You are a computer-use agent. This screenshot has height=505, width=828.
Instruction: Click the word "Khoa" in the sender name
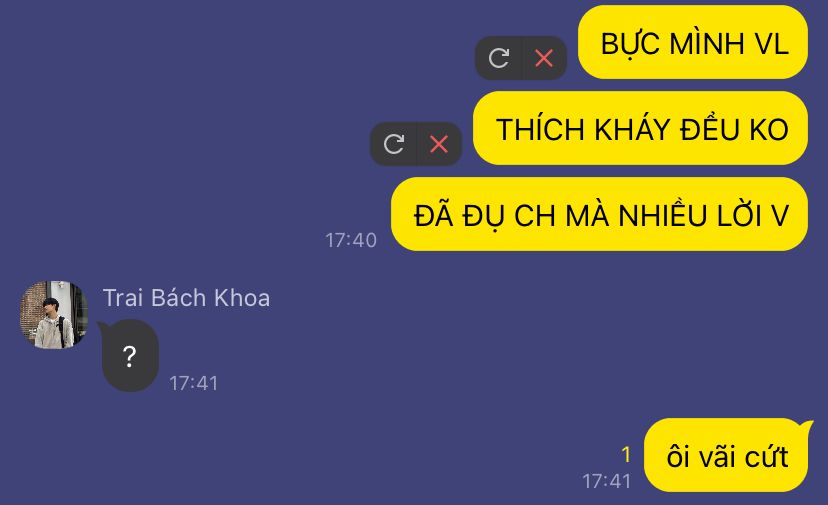pos(242,298)
